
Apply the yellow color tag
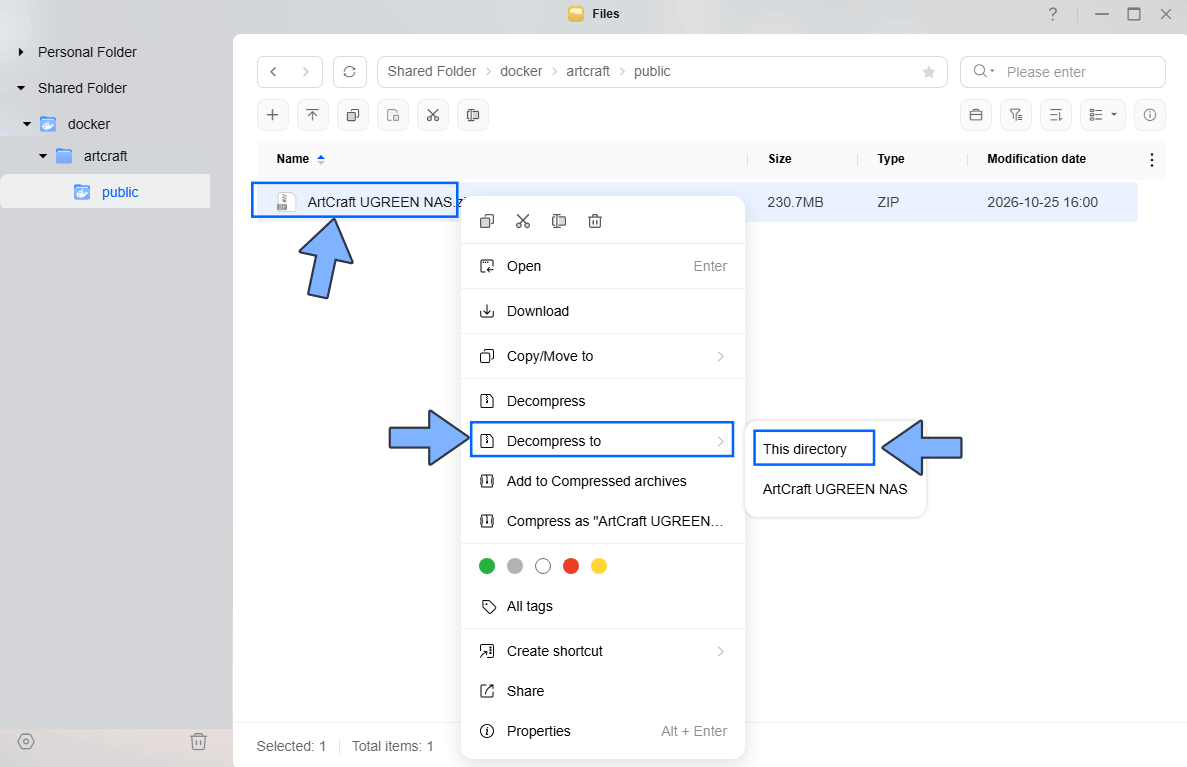[x=599, y=566]
